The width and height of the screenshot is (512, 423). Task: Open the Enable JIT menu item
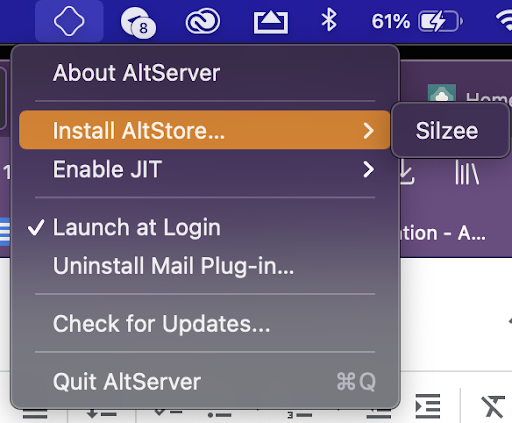point(205,169)
